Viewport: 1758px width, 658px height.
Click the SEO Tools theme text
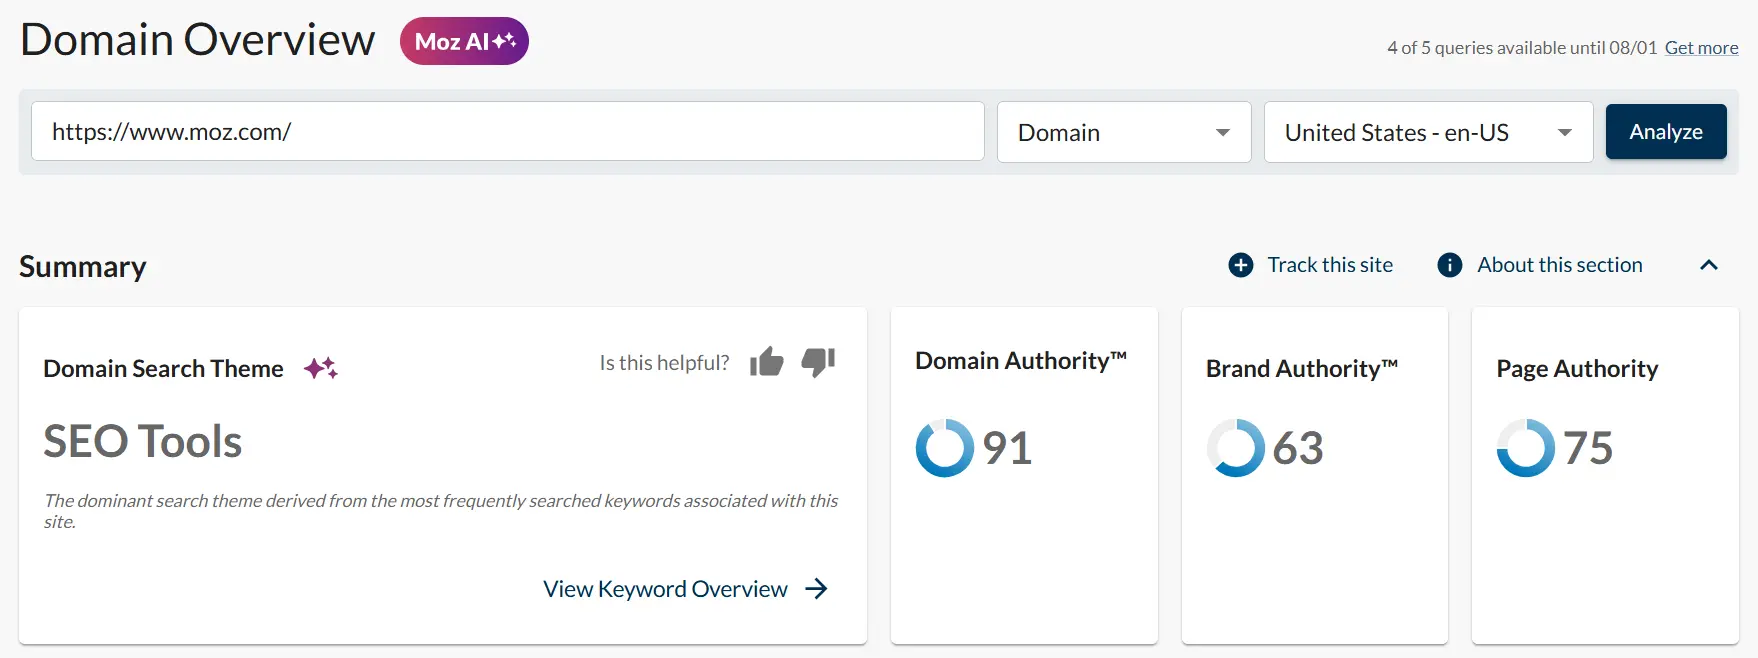(143, 441)
